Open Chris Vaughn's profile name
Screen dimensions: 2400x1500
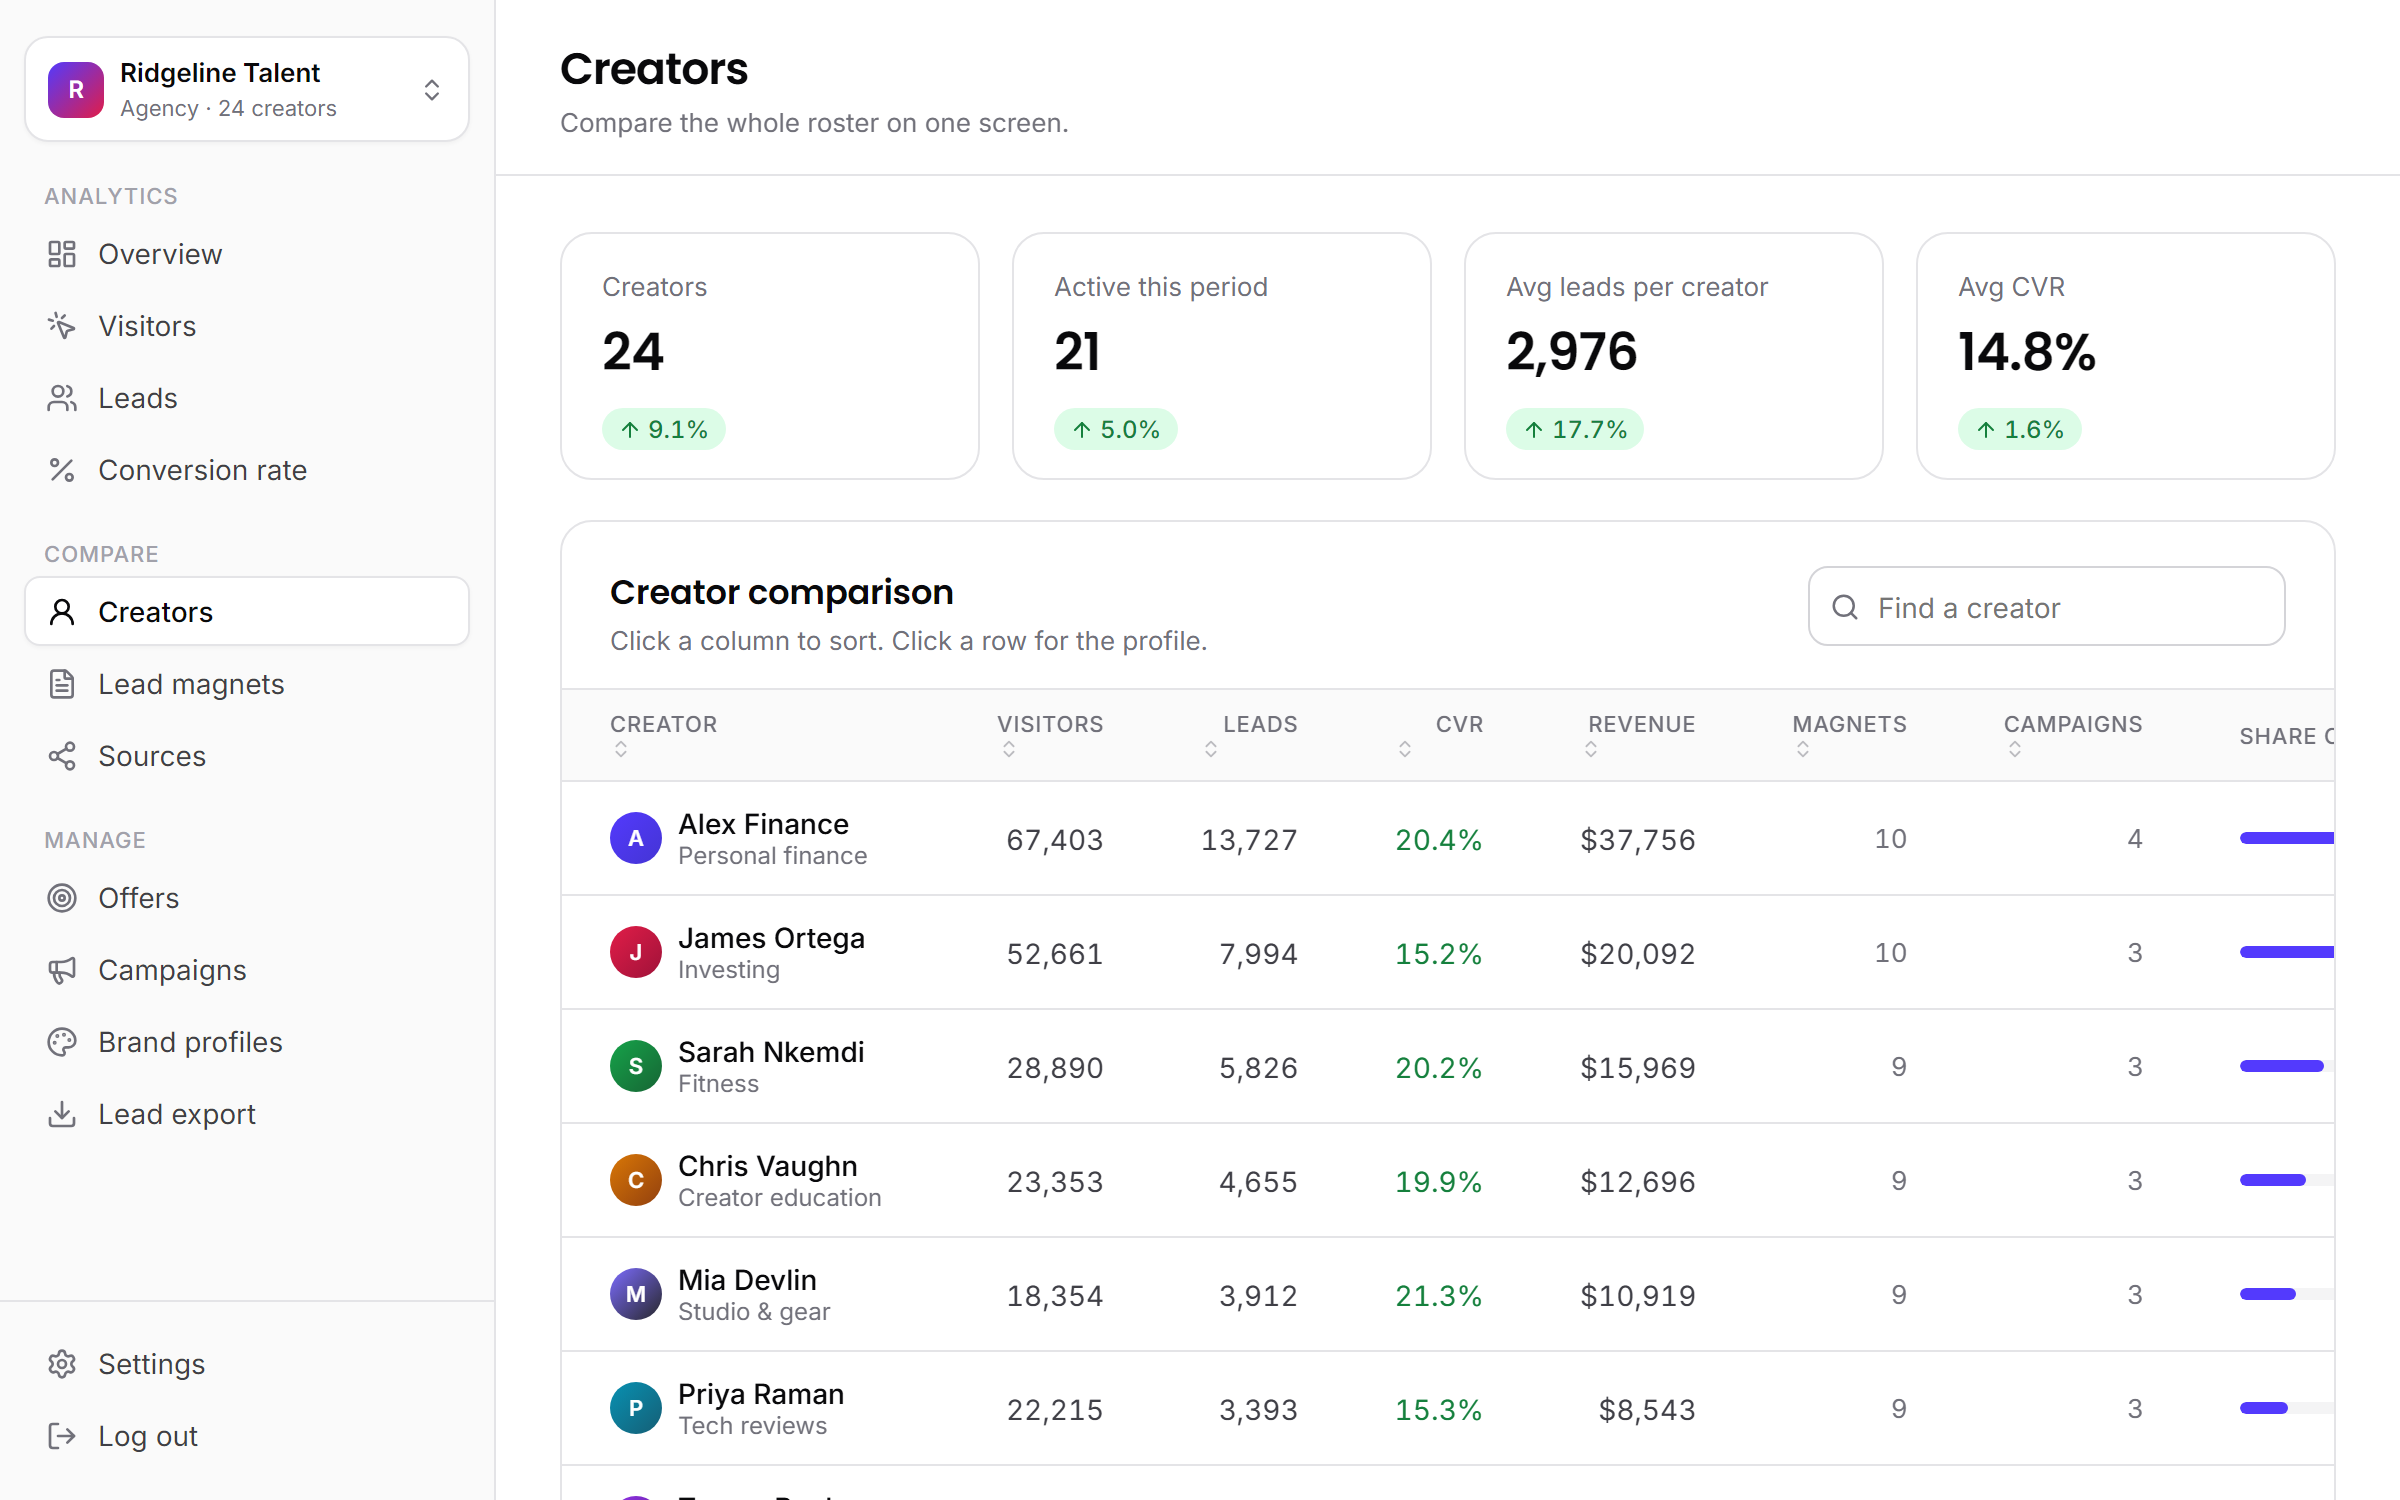click(767, 1166)
